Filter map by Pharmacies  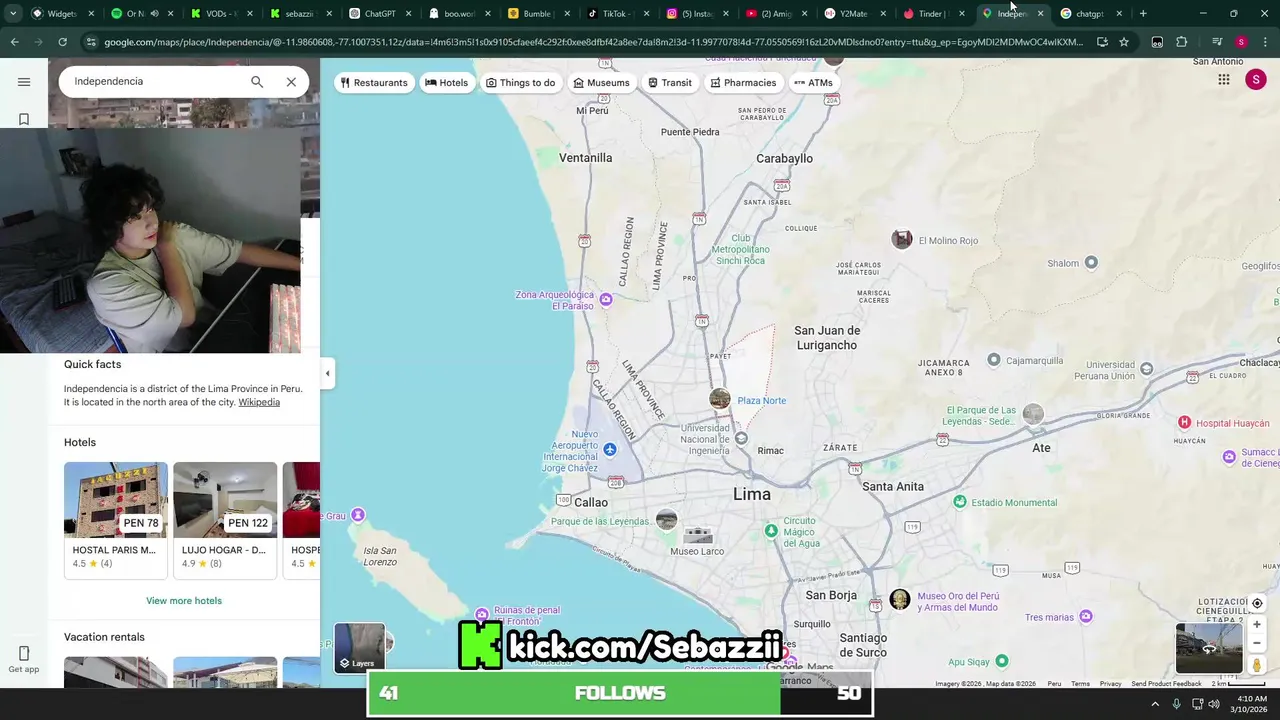[x=743, y=83]
